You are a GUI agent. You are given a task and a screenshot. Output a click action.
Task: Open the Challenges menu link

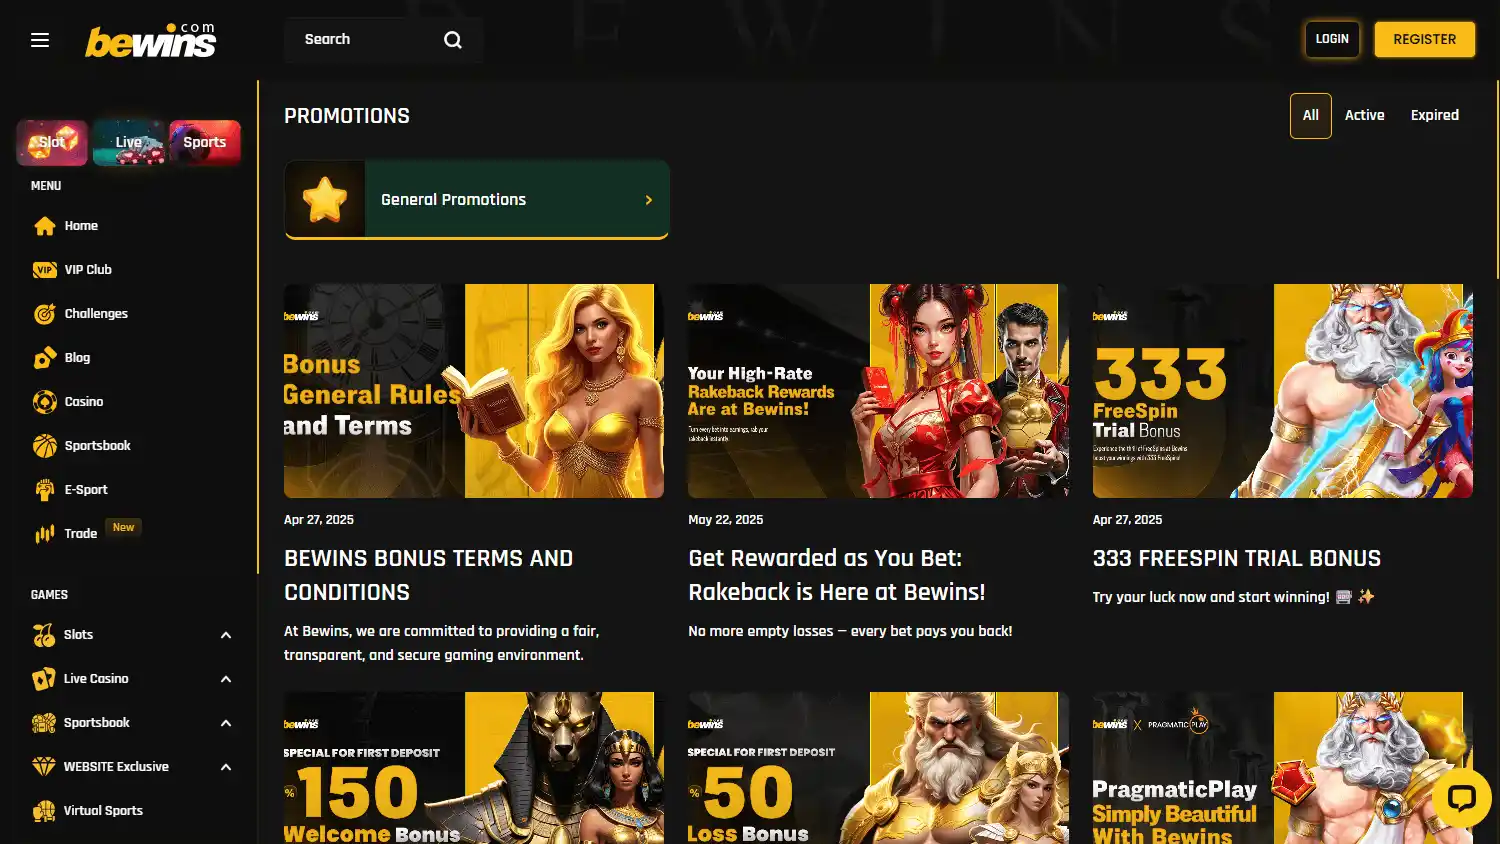click(x=96, y=314)
